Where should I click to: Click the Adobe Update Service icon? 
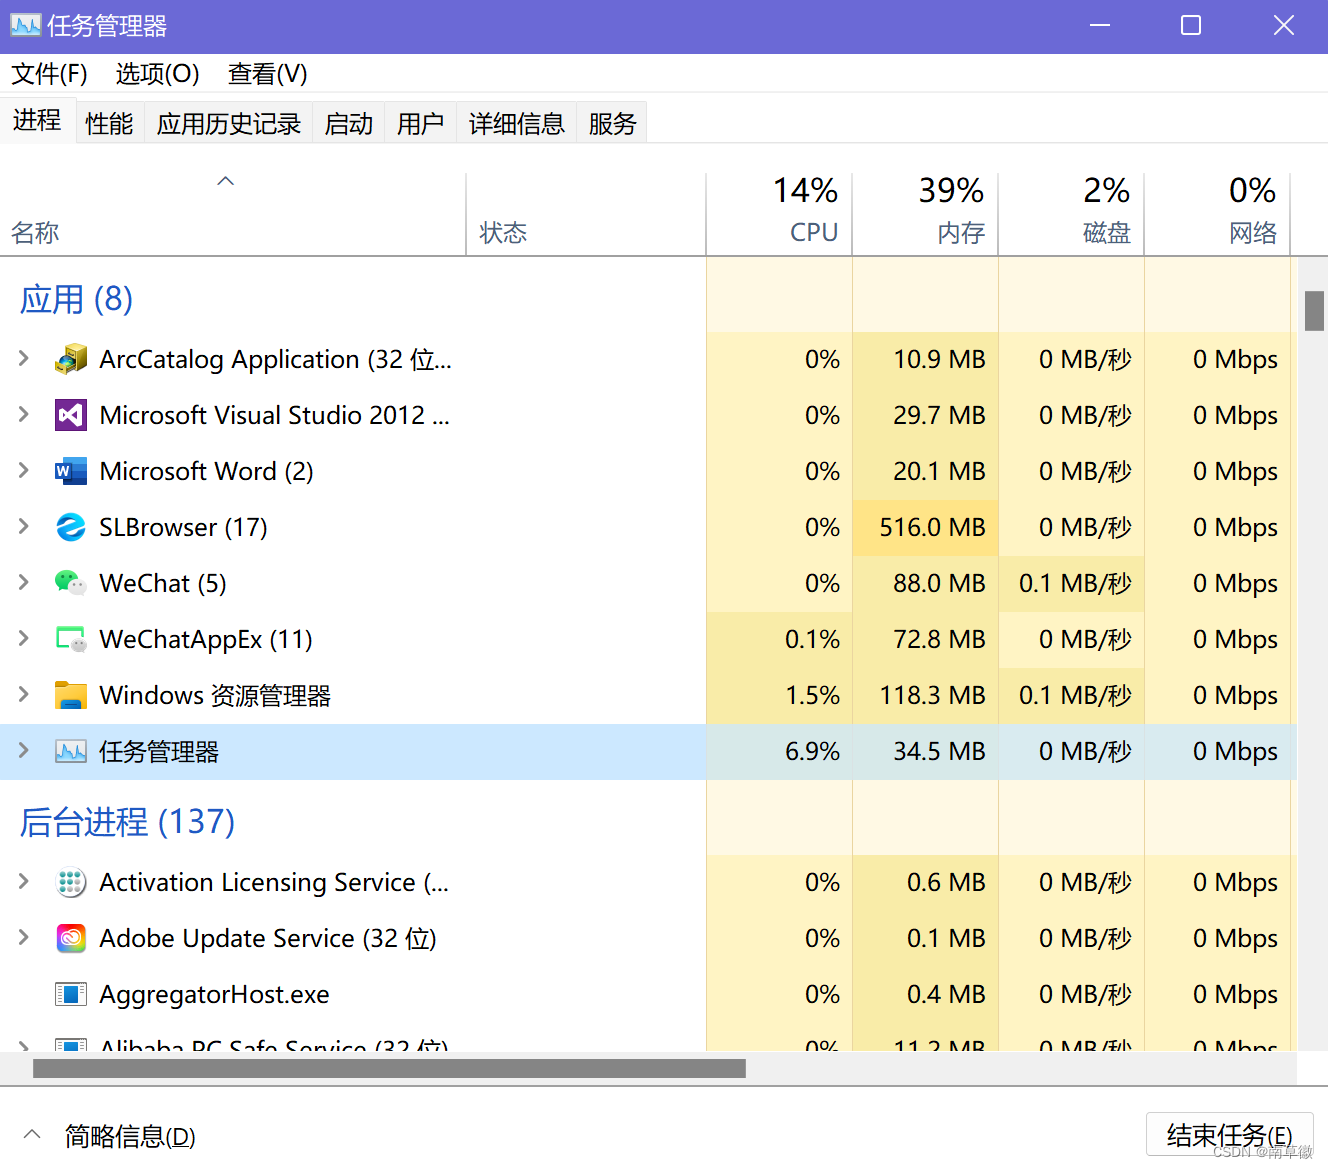[71, 938]
